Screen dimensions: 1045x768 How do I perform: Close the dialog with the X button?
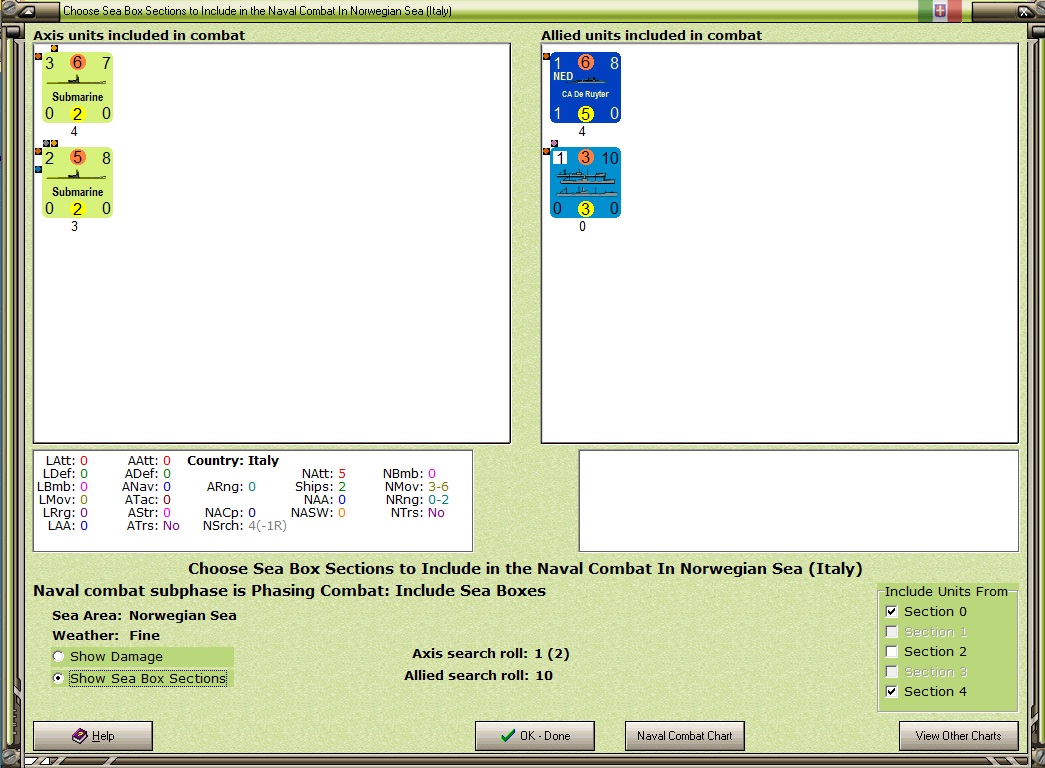tap(1024, 11)
